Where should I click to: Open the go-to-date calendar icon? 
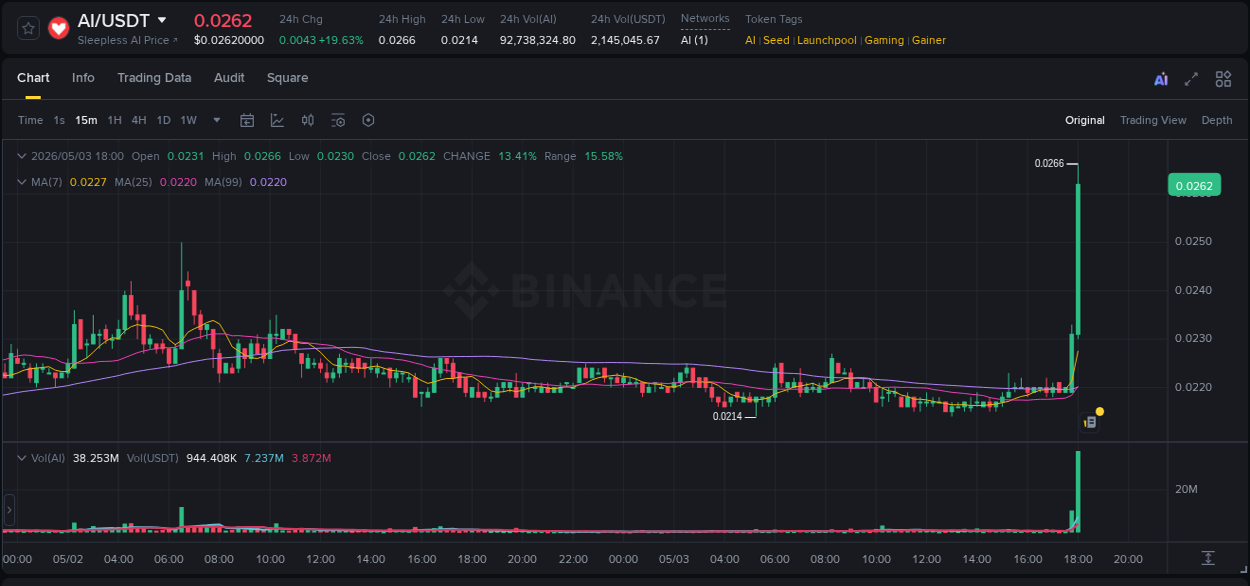coord(247,120)
